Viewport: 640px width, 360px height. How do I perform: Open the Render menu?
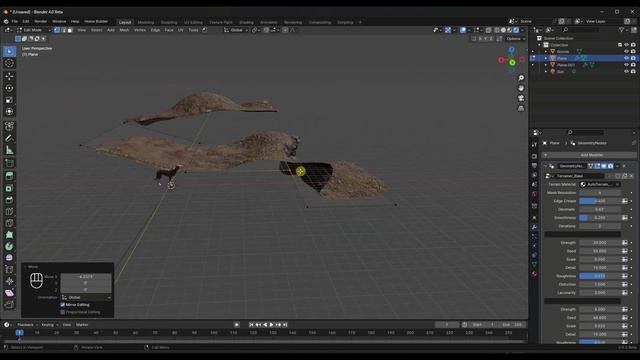(x=40, y=21)
